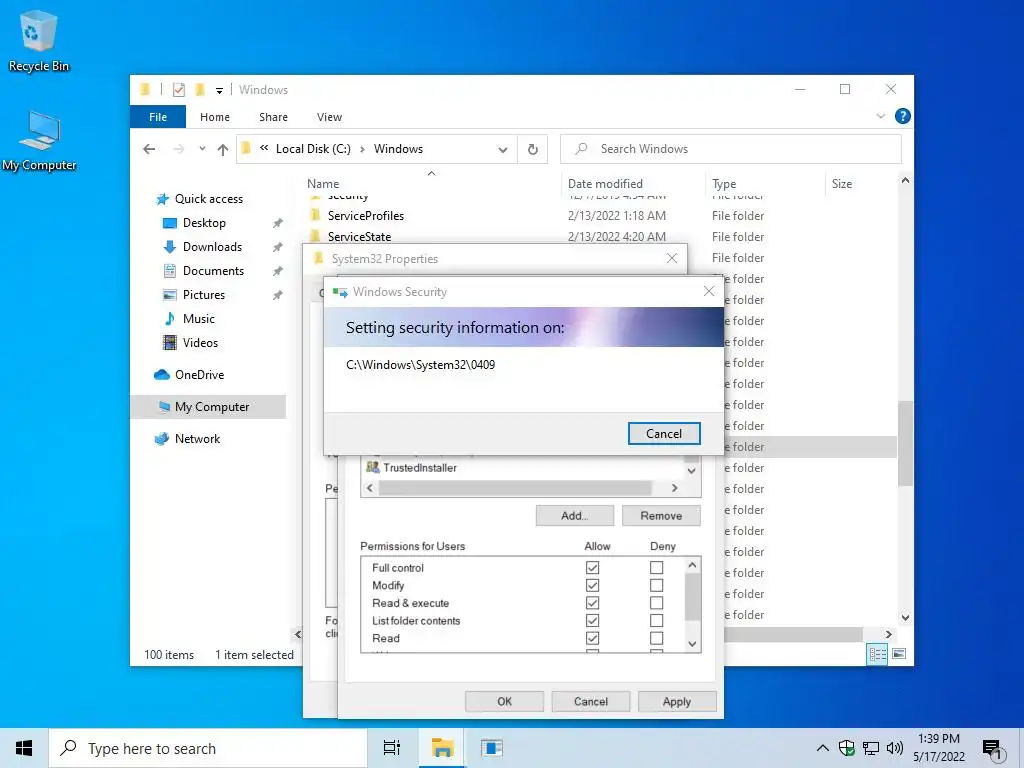Open the volume control tray icon
This screenshot has width=1024, height=768.
point(895,748)
